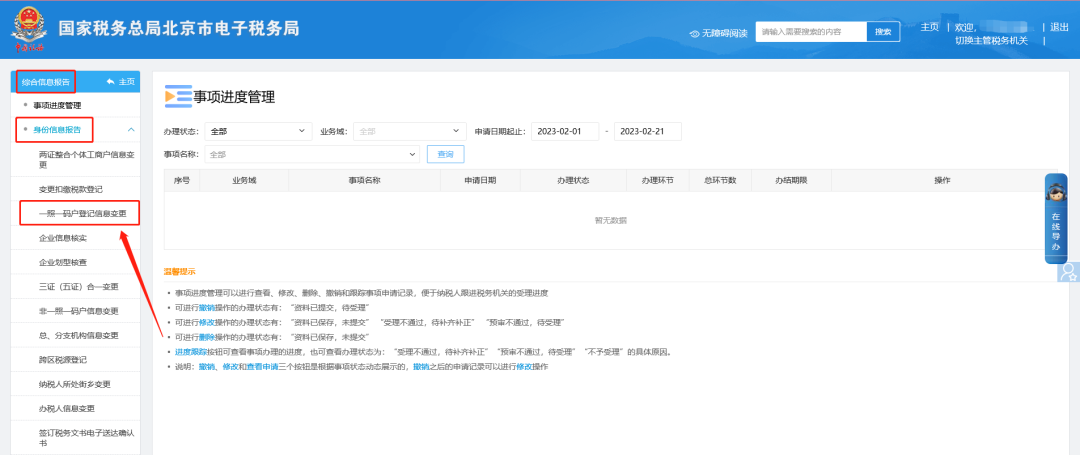Open the 事项名称 dropdown

pos(311,154)
